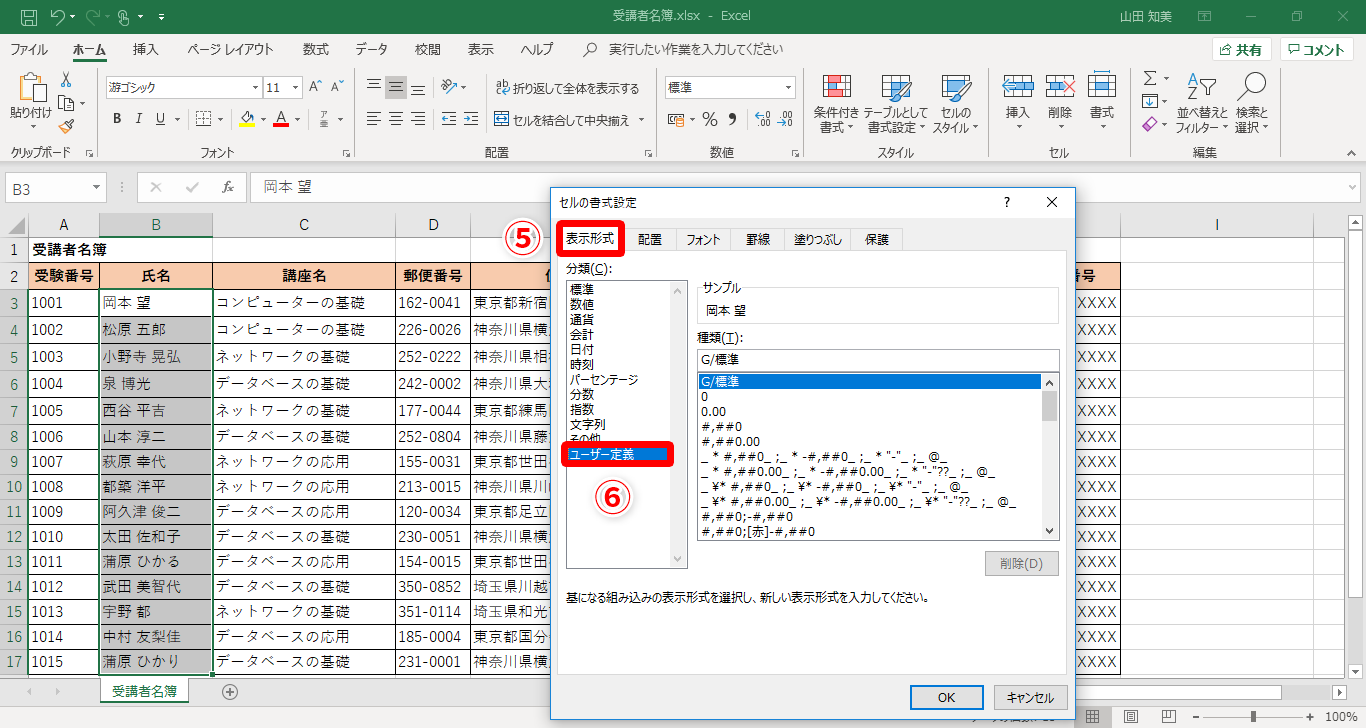Open 検索と選択 find and select
The width and height of the screenshot is (1366, 728).
(x=1251, y=104)
